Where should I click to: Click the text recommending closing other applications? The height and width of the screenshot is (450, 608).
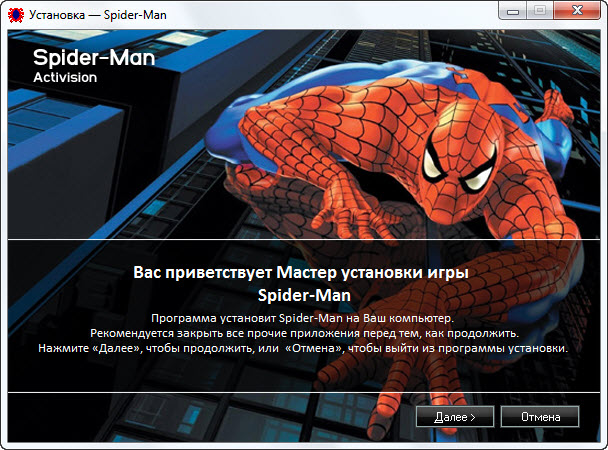302,332
